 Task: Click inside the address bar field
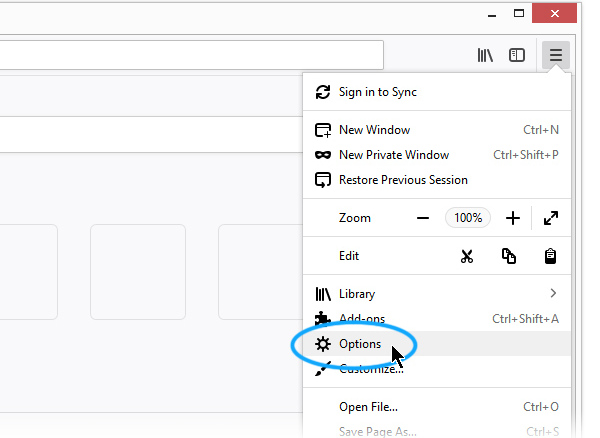191,55
